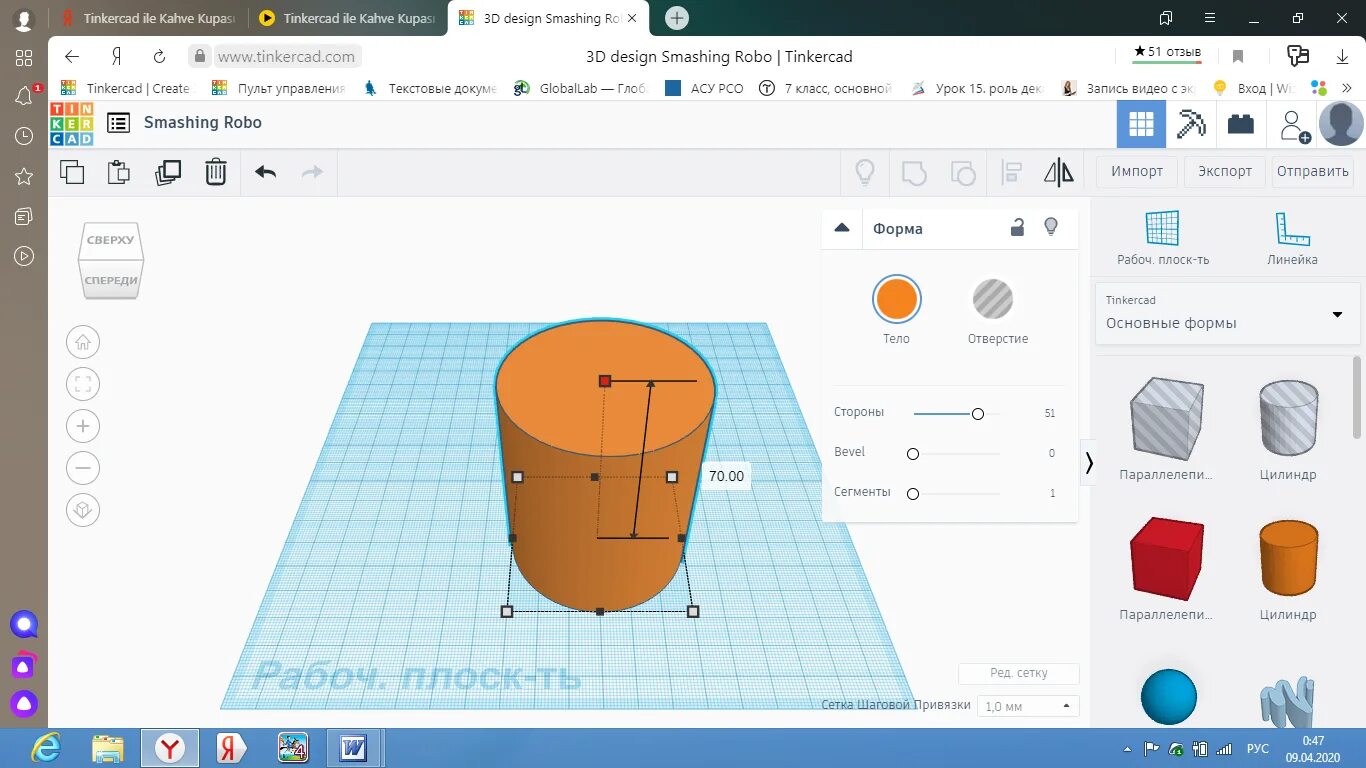Open Основные формы shapes category dropdown
The width and height of the screenshot is (1366, 768).
click(1228, 314)
